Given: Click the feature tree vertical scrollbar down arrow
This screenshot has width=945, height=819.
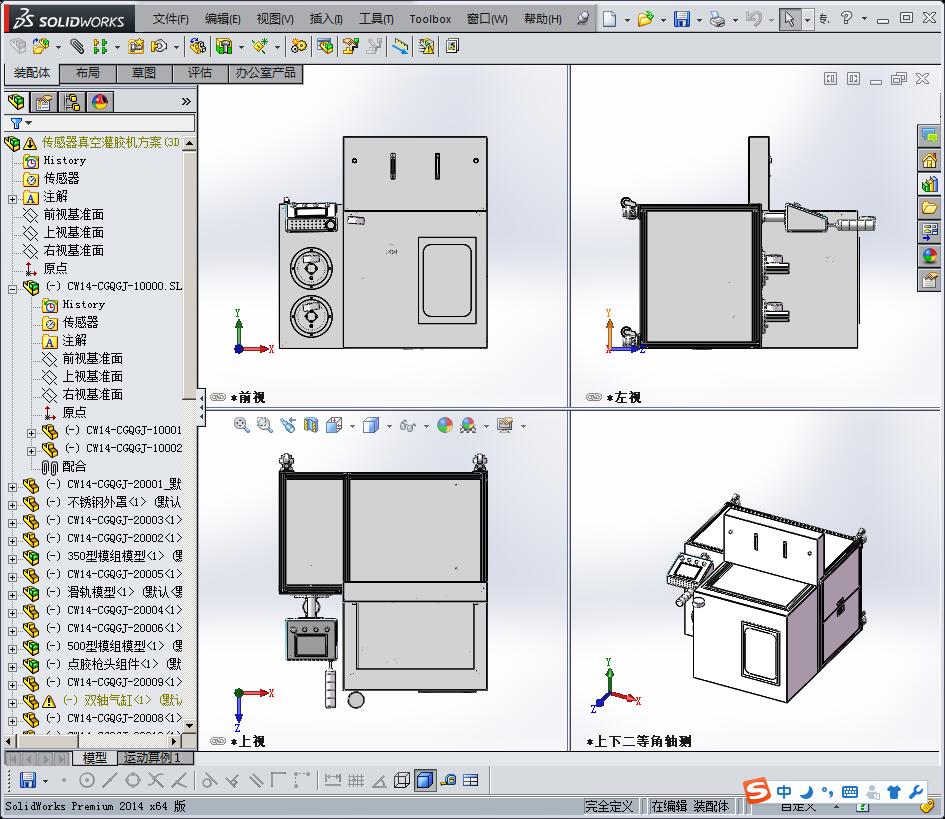Looking at the screenshot, I should (189, 726).
